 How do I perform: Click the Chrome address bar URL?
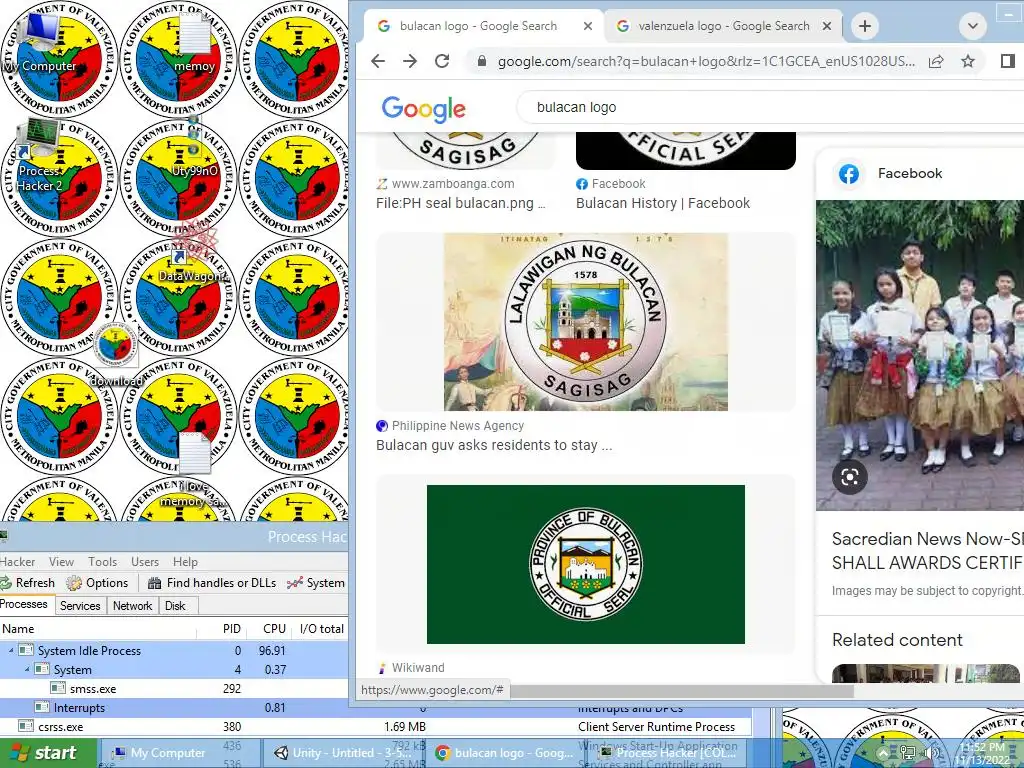coord(706,61)
